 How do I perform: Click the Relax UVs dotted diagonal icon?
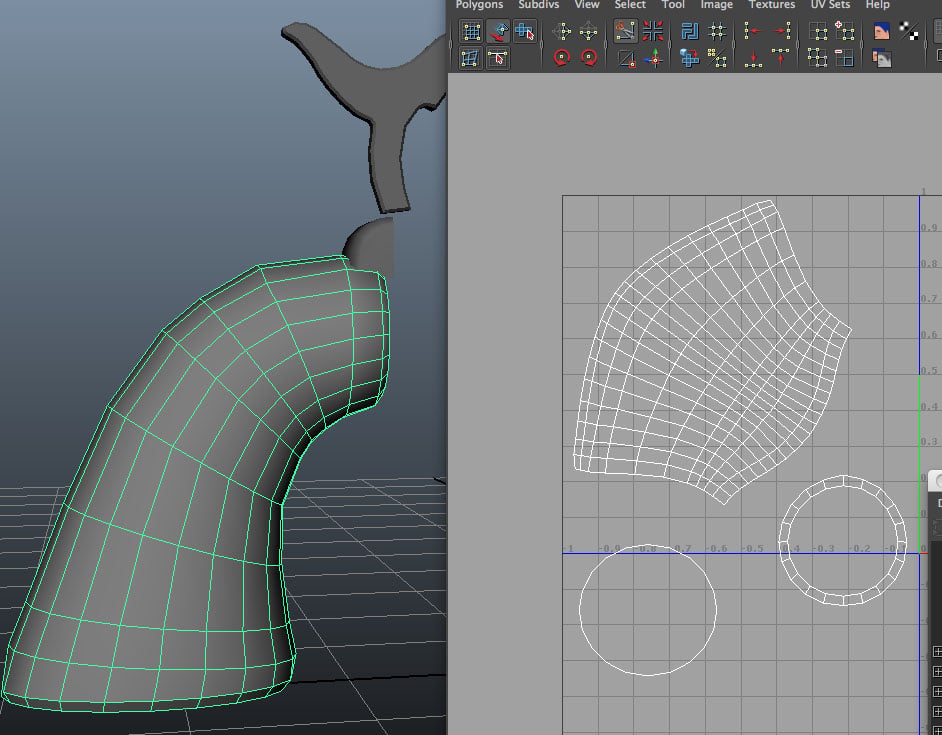(x=717, y=58)
